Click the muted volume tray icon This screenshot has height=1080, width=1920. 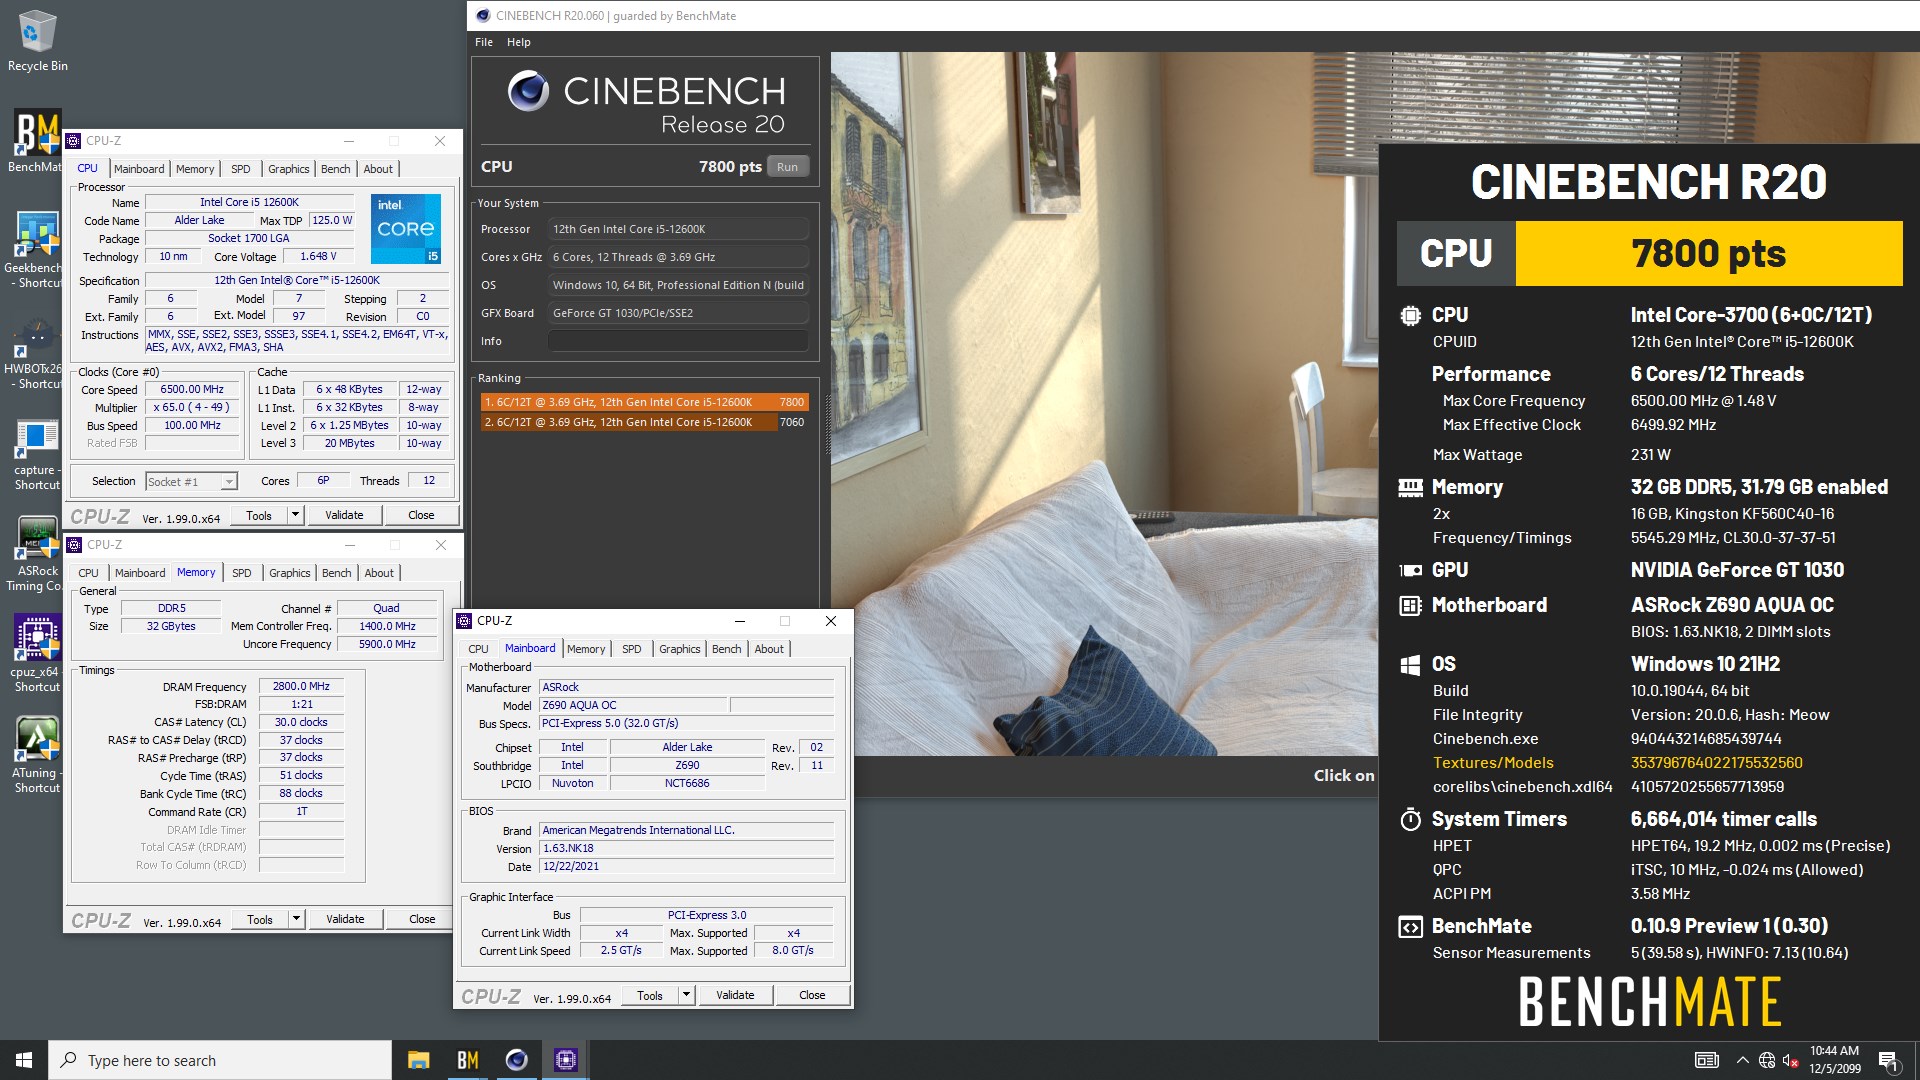coord(1791,1060)
